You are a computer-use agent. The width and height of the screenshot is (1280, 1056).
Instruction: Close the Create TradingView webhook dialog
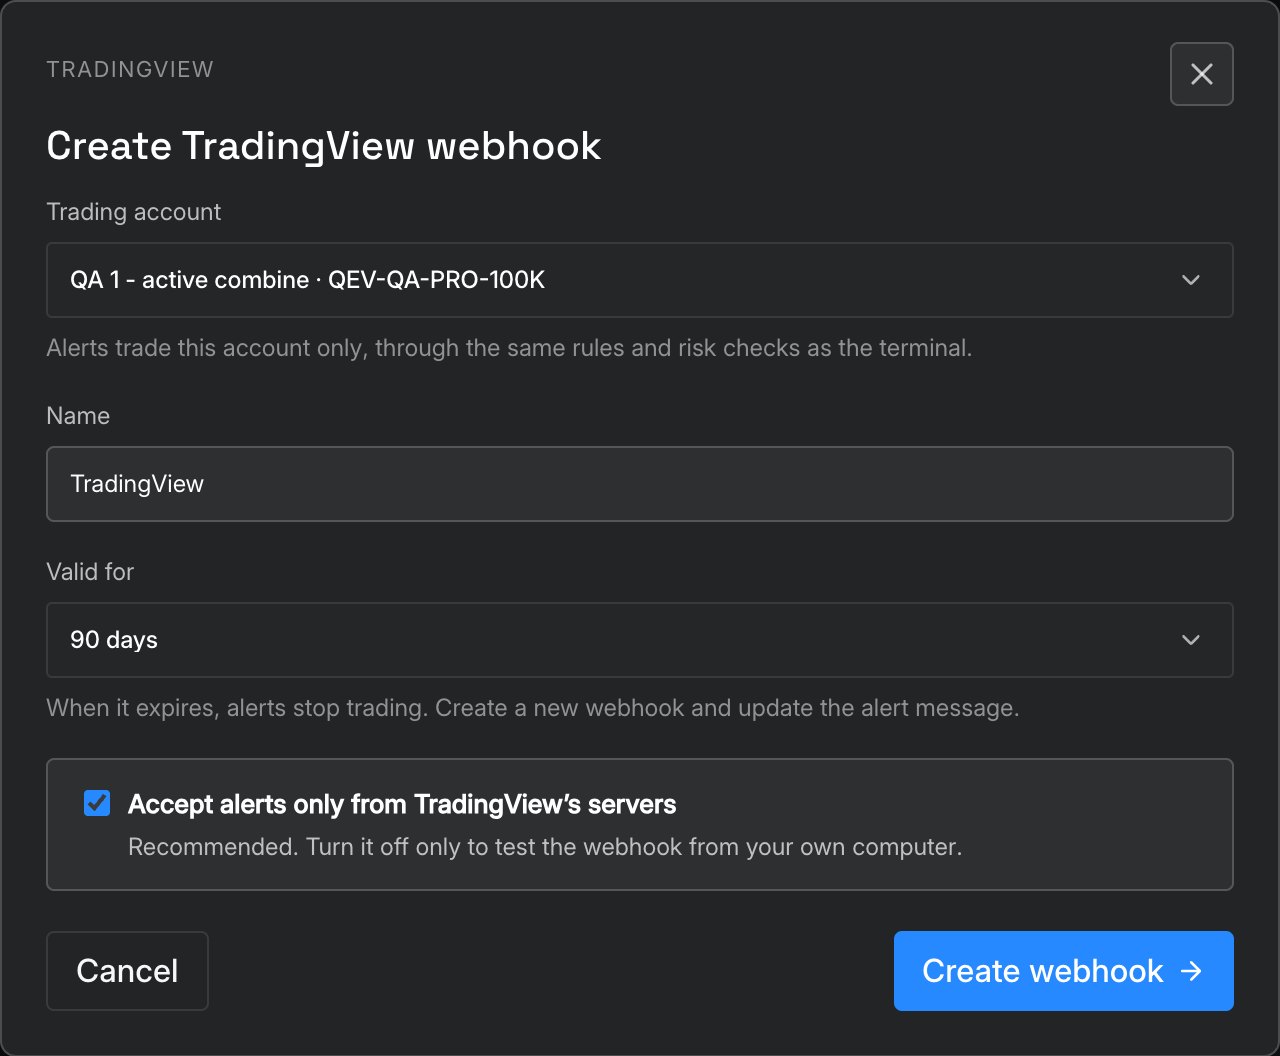[1201, 74]
